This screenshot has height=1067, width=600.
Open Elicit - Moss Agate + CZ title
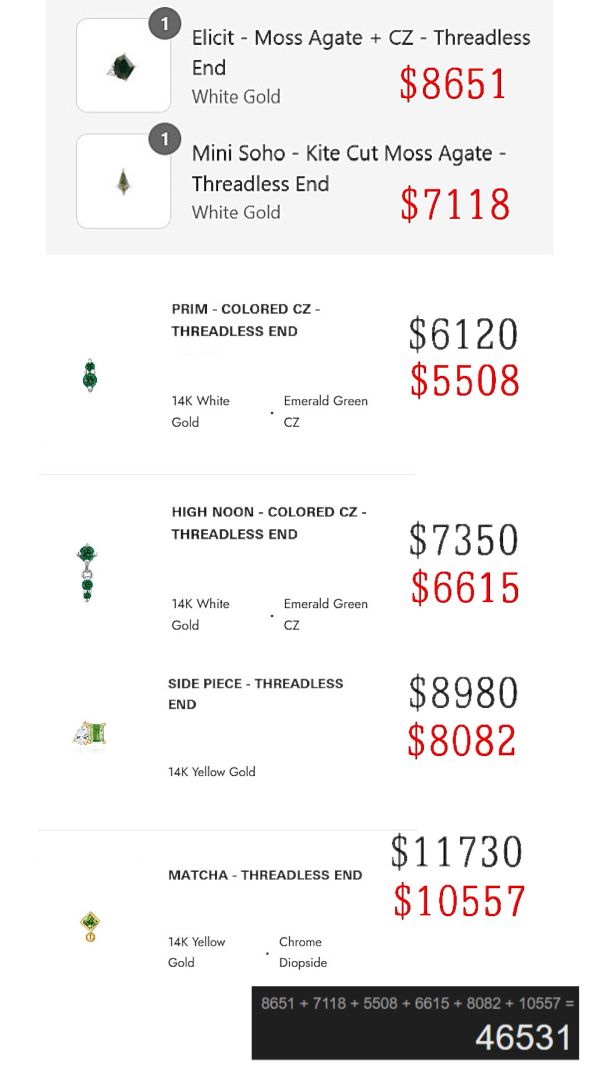pyautogui.click(x=361, y=52)
